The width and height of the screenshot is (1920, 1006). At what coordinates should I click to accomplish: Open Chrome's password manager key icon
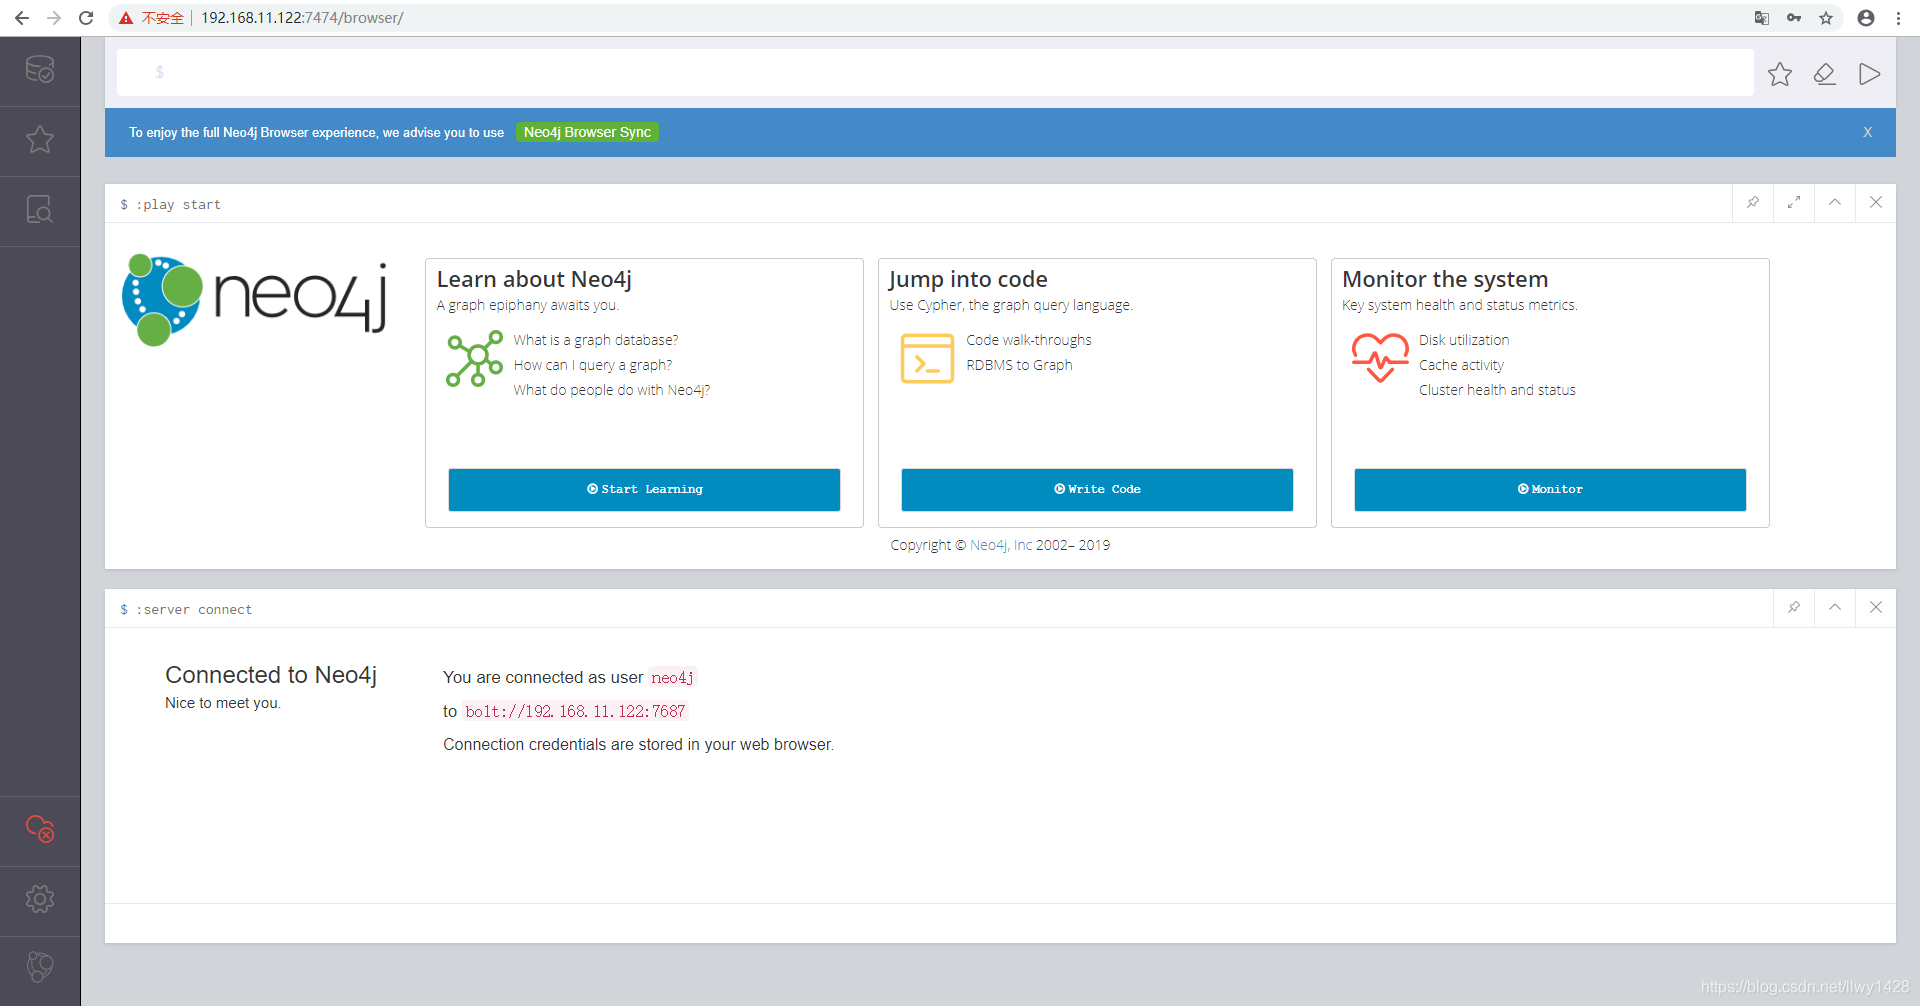[x=1795, y=18]
